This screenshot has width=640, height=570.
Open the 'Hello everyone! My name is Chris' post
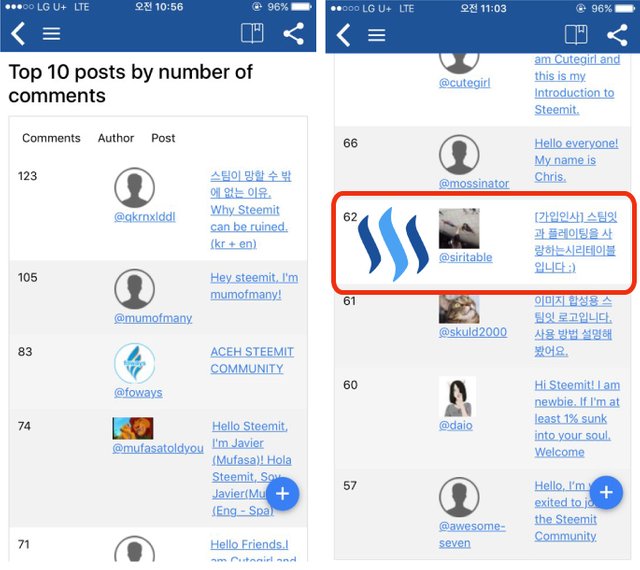[x=576, y=160]
